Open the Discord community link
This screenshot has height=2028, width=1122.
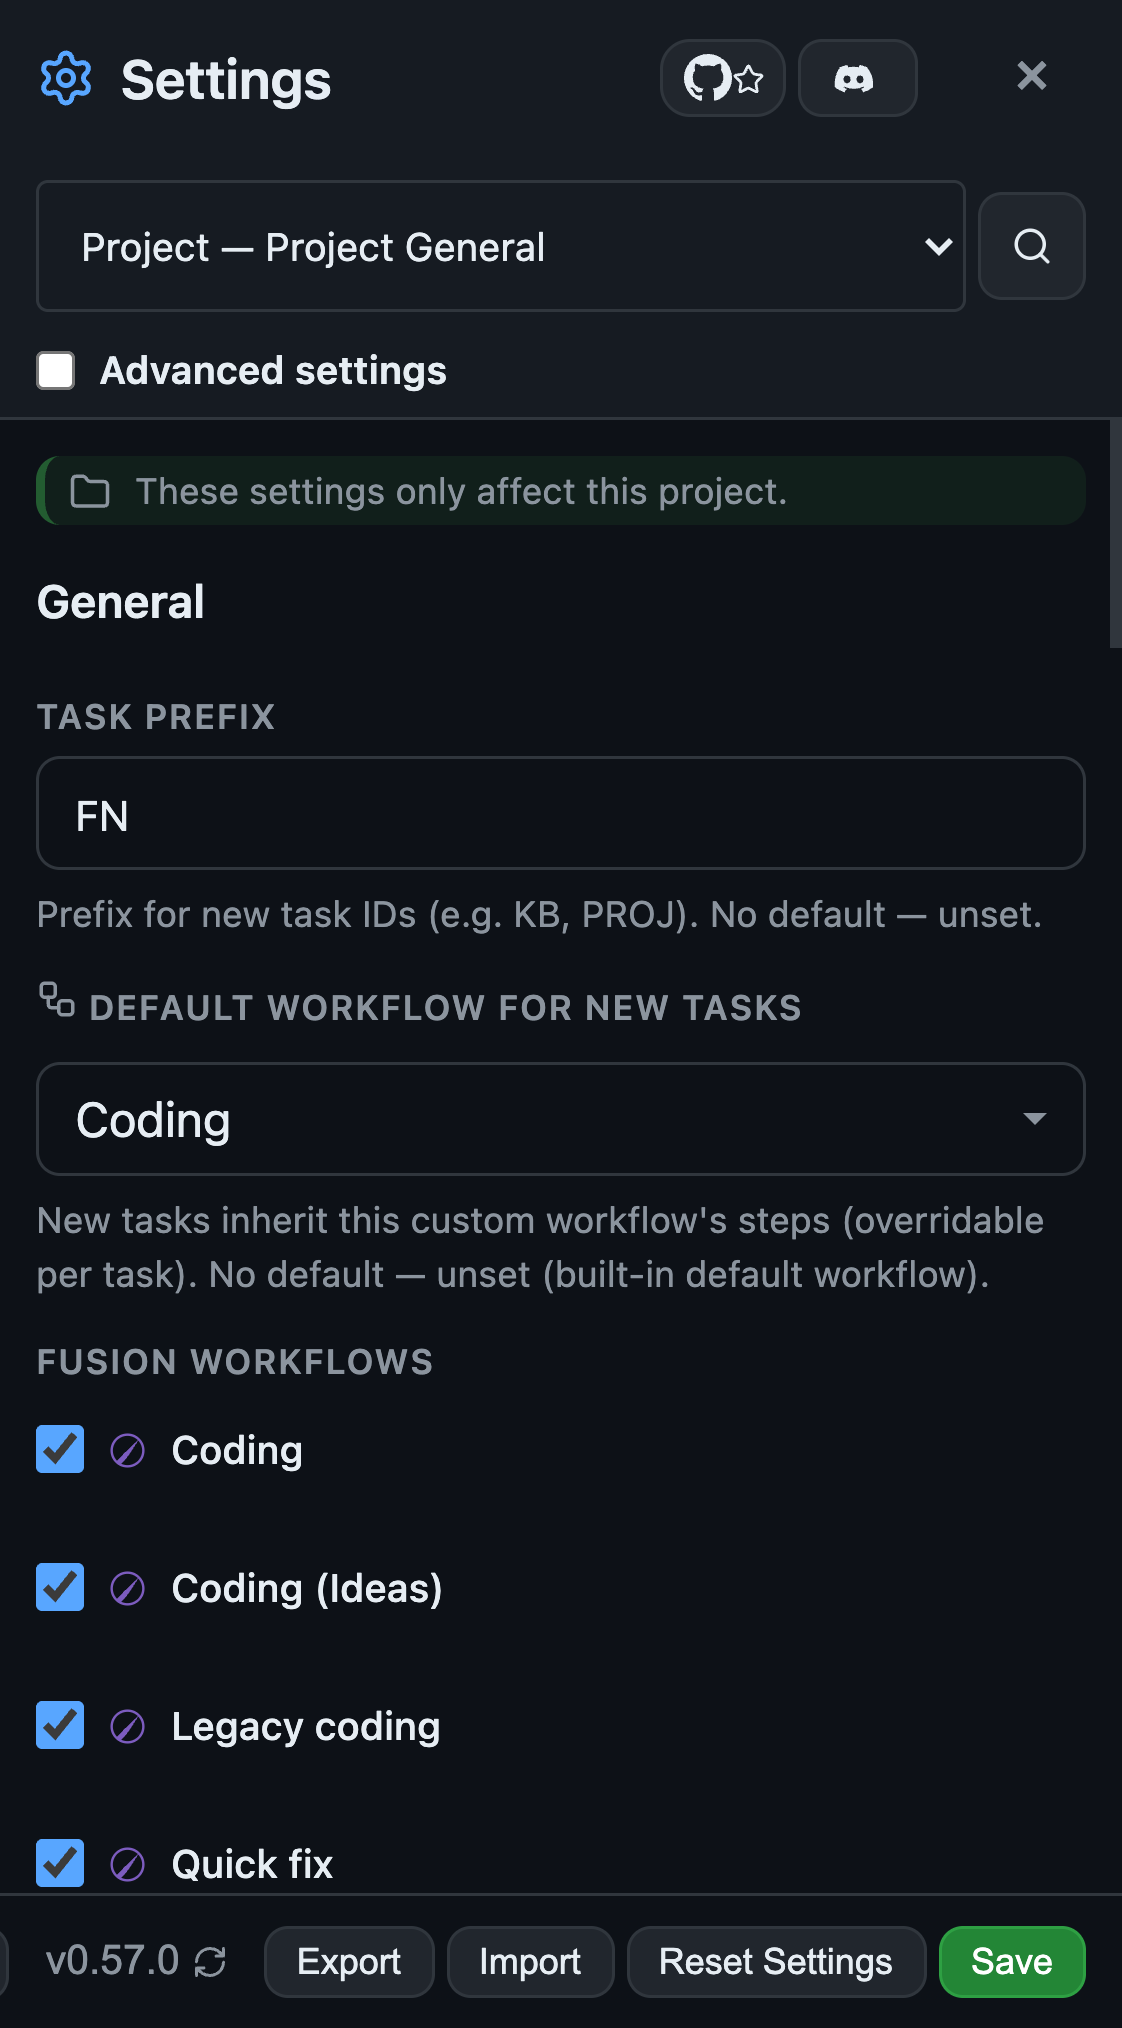(x=857, y=78)
